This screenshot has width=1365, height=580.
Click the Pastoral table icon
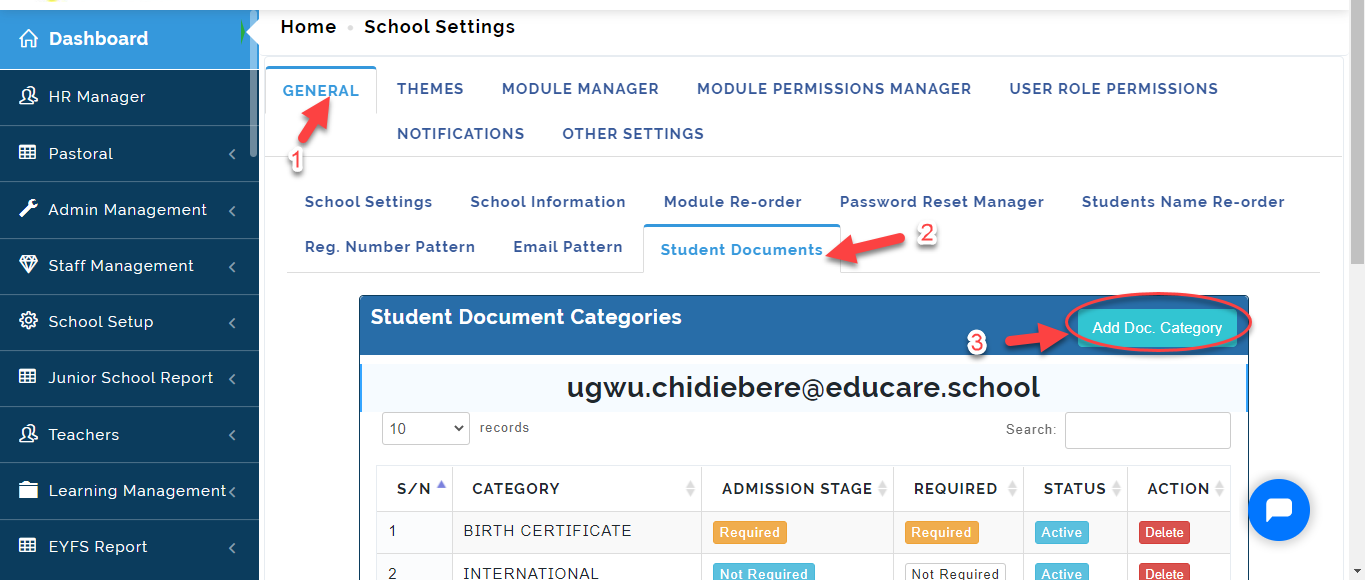[28, 153]
